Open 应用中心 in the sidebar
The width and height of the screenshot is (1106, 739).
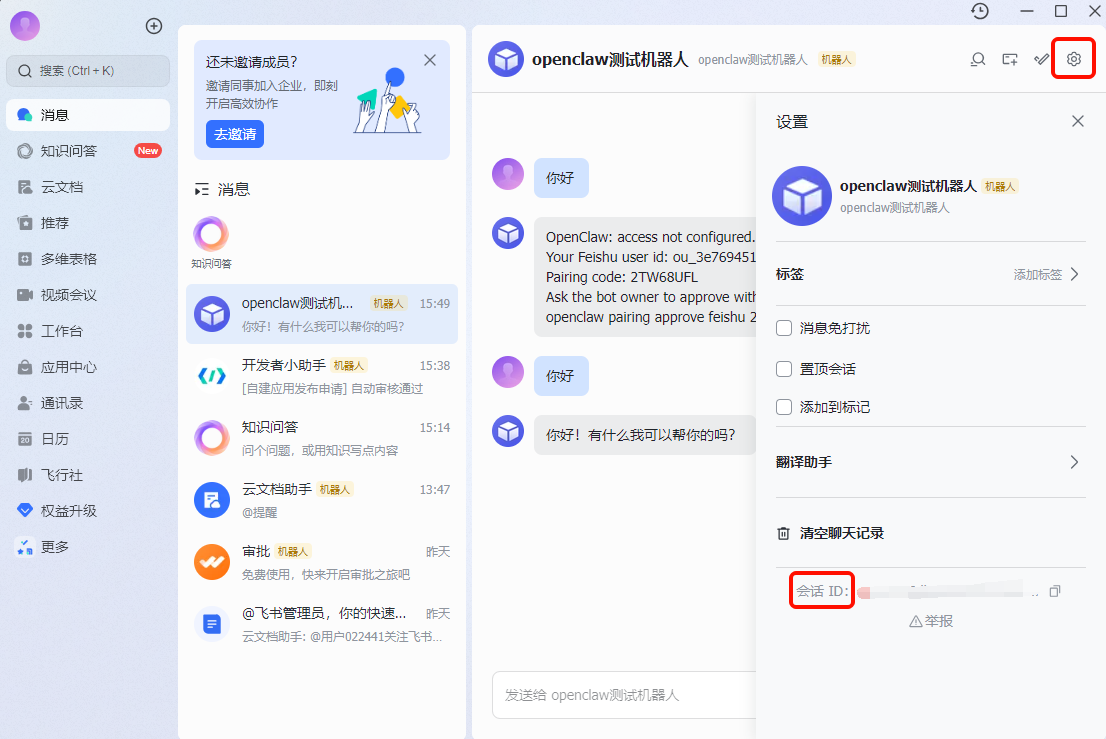88,367
